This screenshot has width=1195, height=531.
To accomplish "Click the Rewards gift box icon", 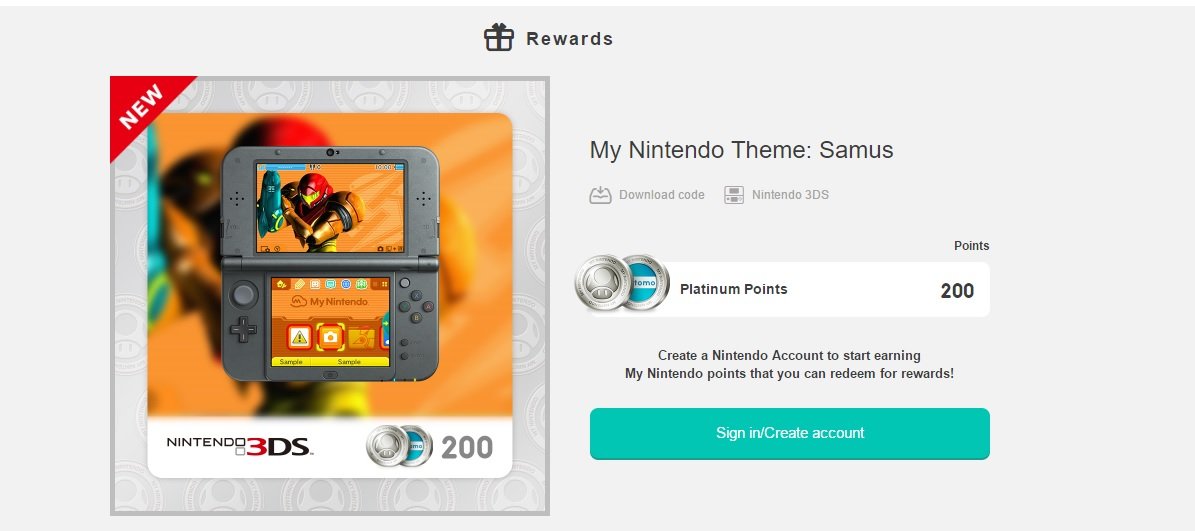I will coord(498,38).
